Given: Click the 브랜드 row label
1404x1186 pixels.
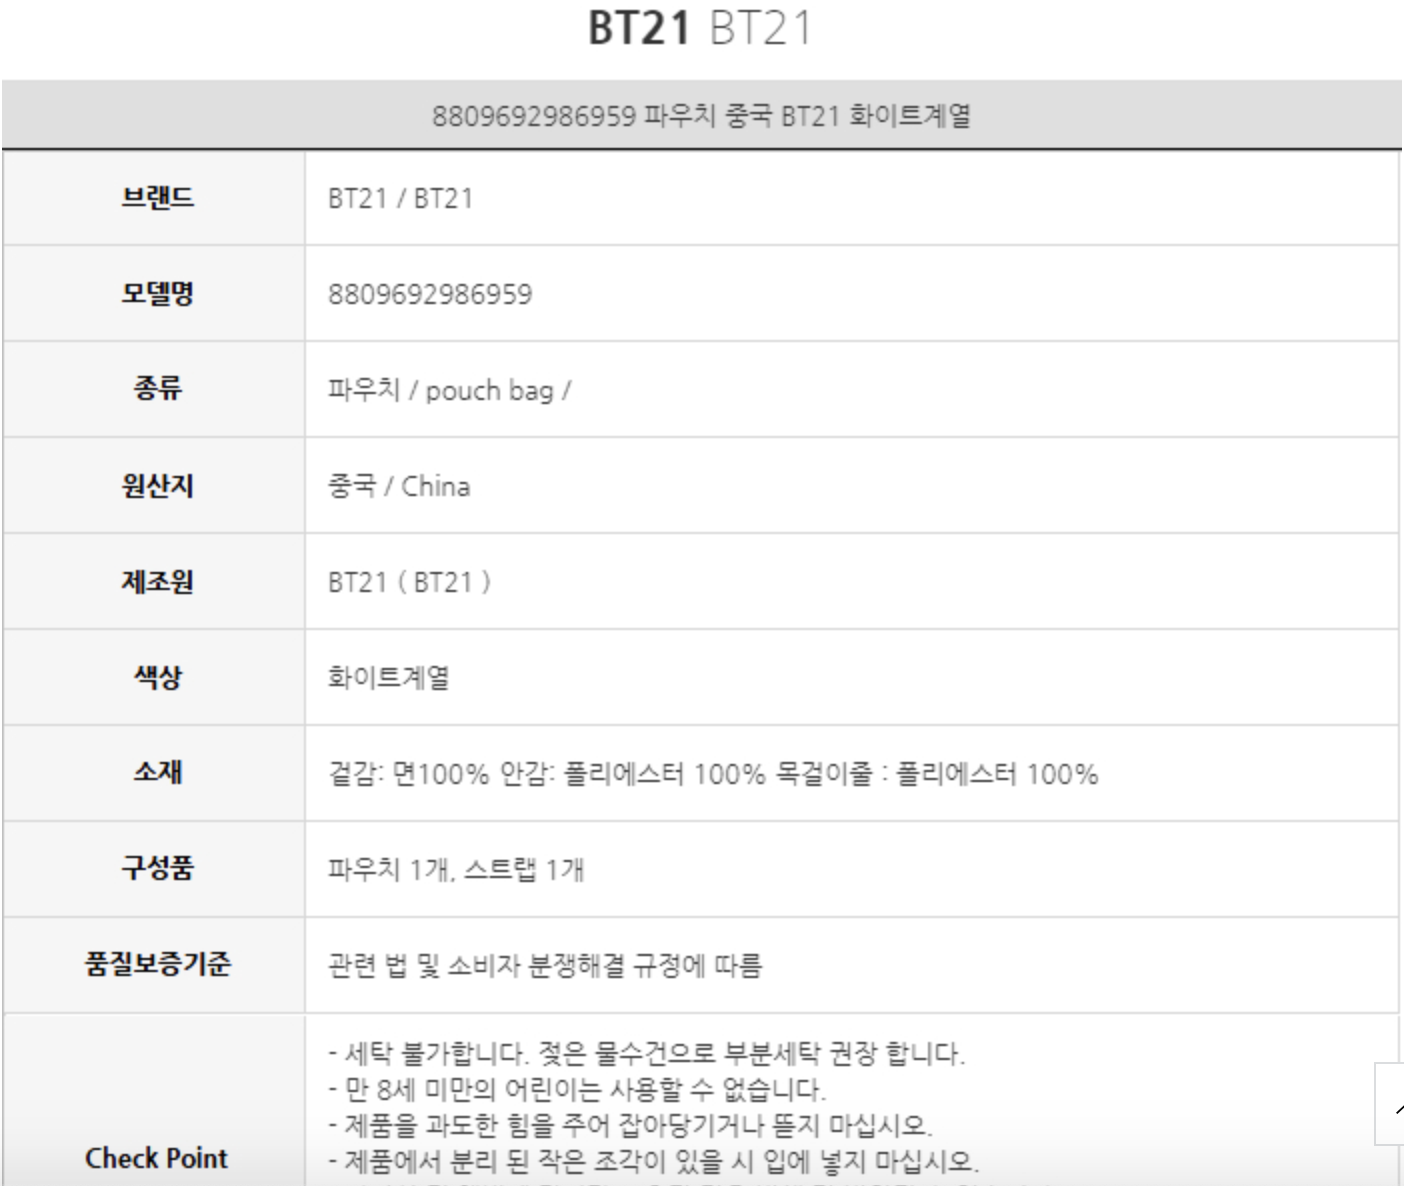Looking at the screenshot, I should click(157, 198).
